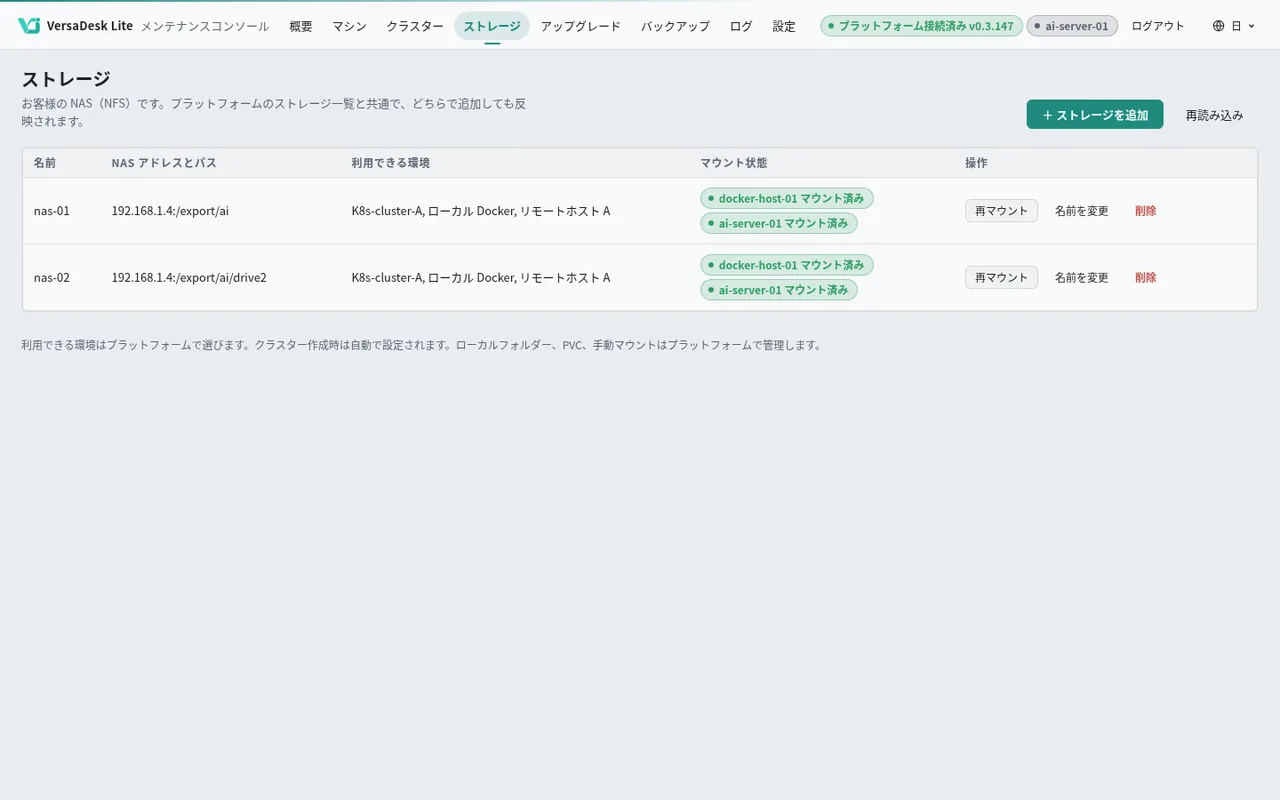Open the language selector dropdown

[x=1233, y=26]
